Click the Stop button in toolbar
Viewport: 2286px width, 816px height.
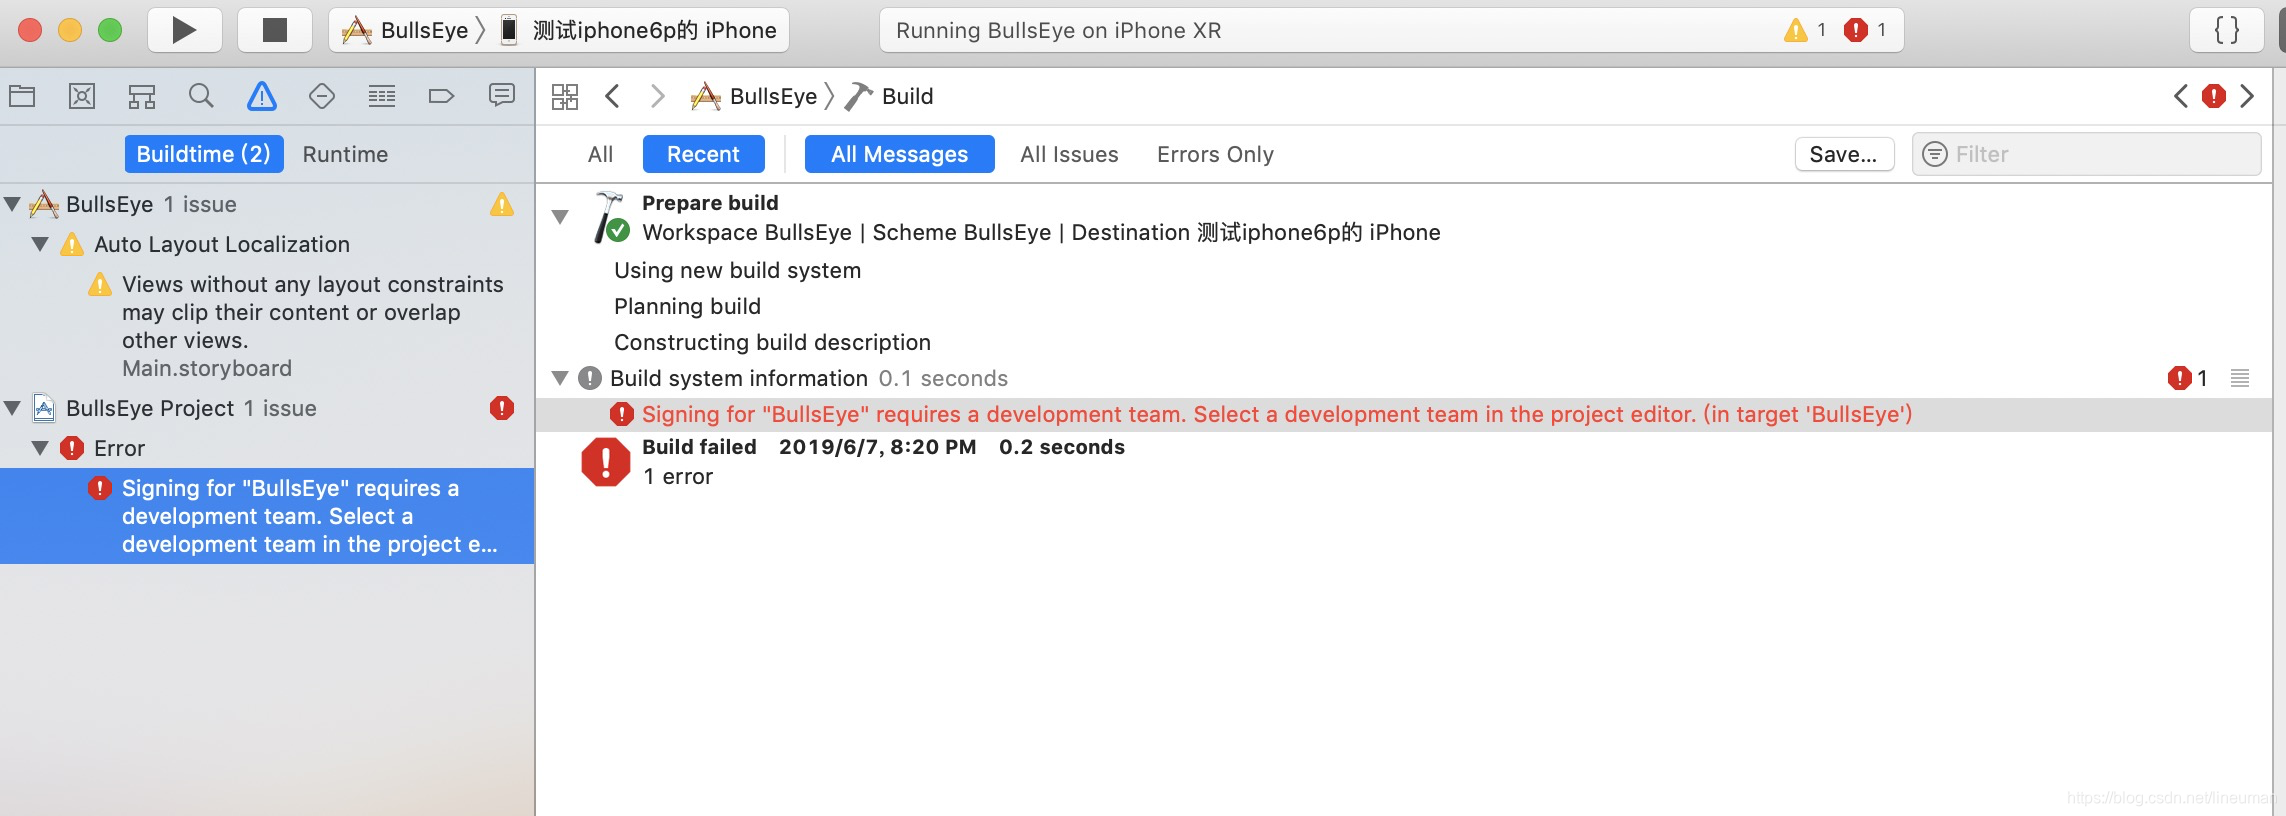pos(274,30)
